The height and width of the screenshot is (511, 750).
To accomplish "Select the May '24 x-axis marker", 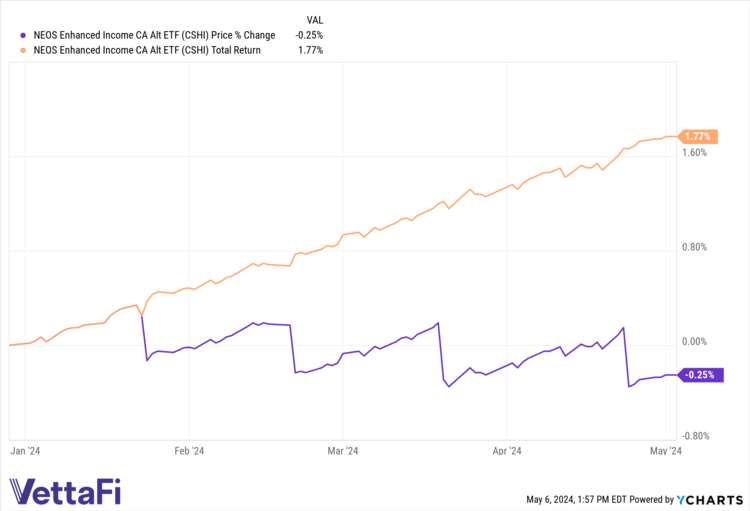I will click(x=667, y=451).
